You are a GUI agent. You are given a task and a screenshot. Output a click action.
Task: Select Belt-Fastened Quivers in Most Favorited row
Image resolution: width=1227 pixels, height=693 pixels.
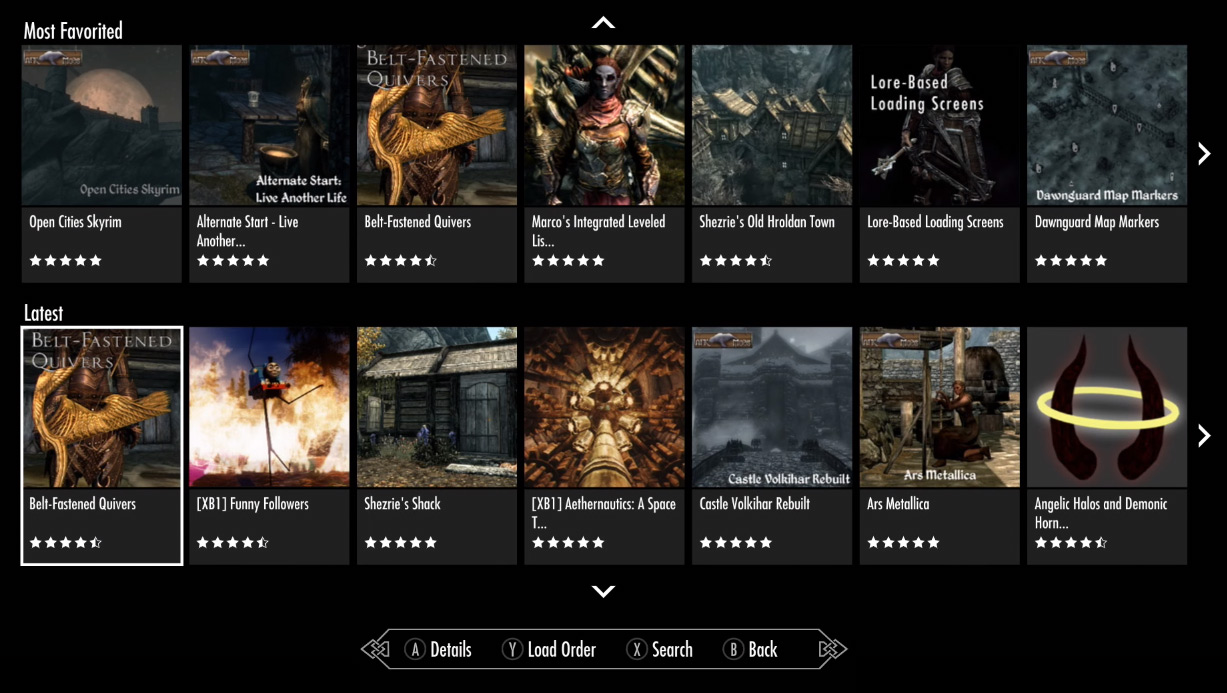click(x=437, y=125)
